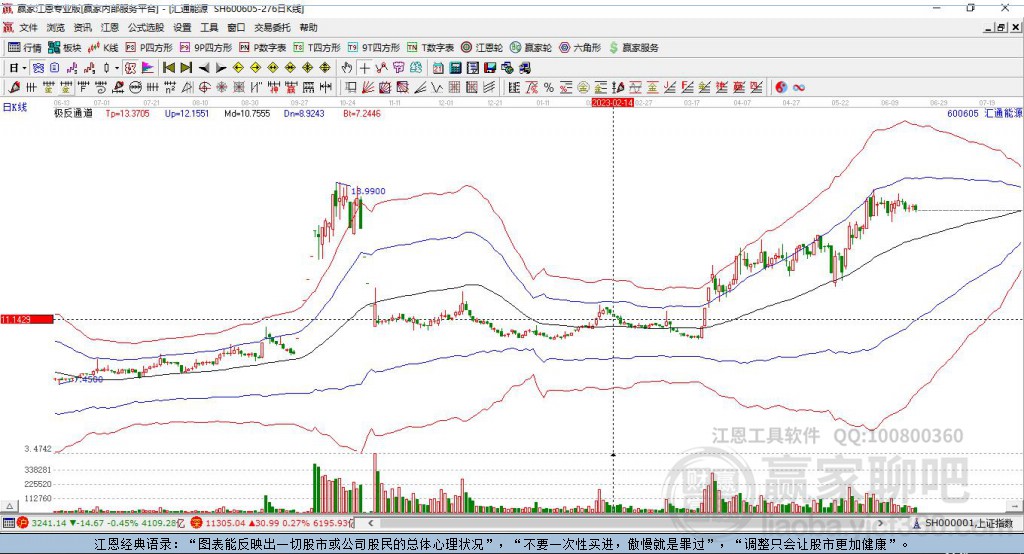Open 赢家服务 with the dollar icon
Viewport: 1024px width, 554px height.
click(x=633, y=48)
